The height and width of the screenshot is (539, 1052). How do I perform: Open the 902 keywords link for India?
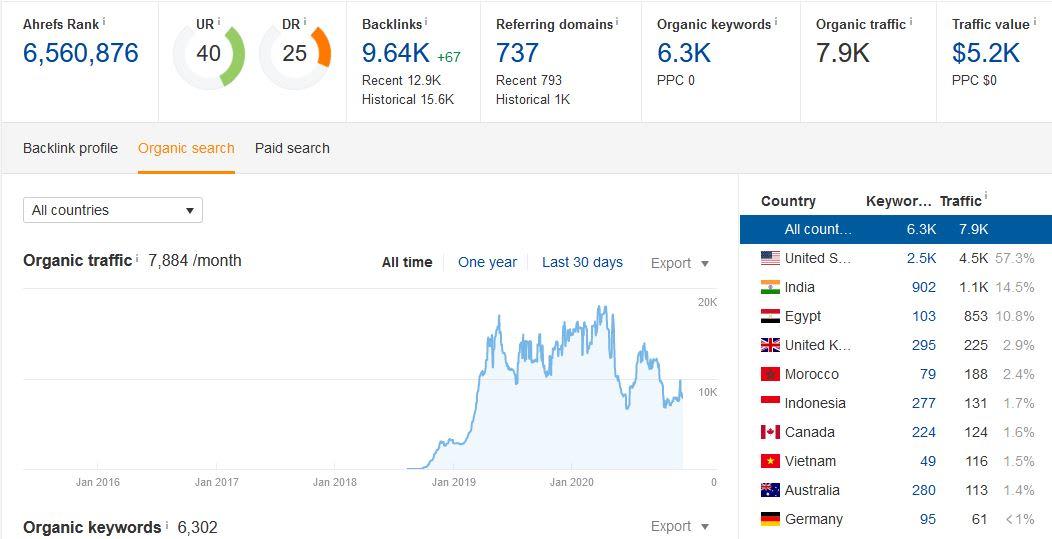tap(924, 287)
